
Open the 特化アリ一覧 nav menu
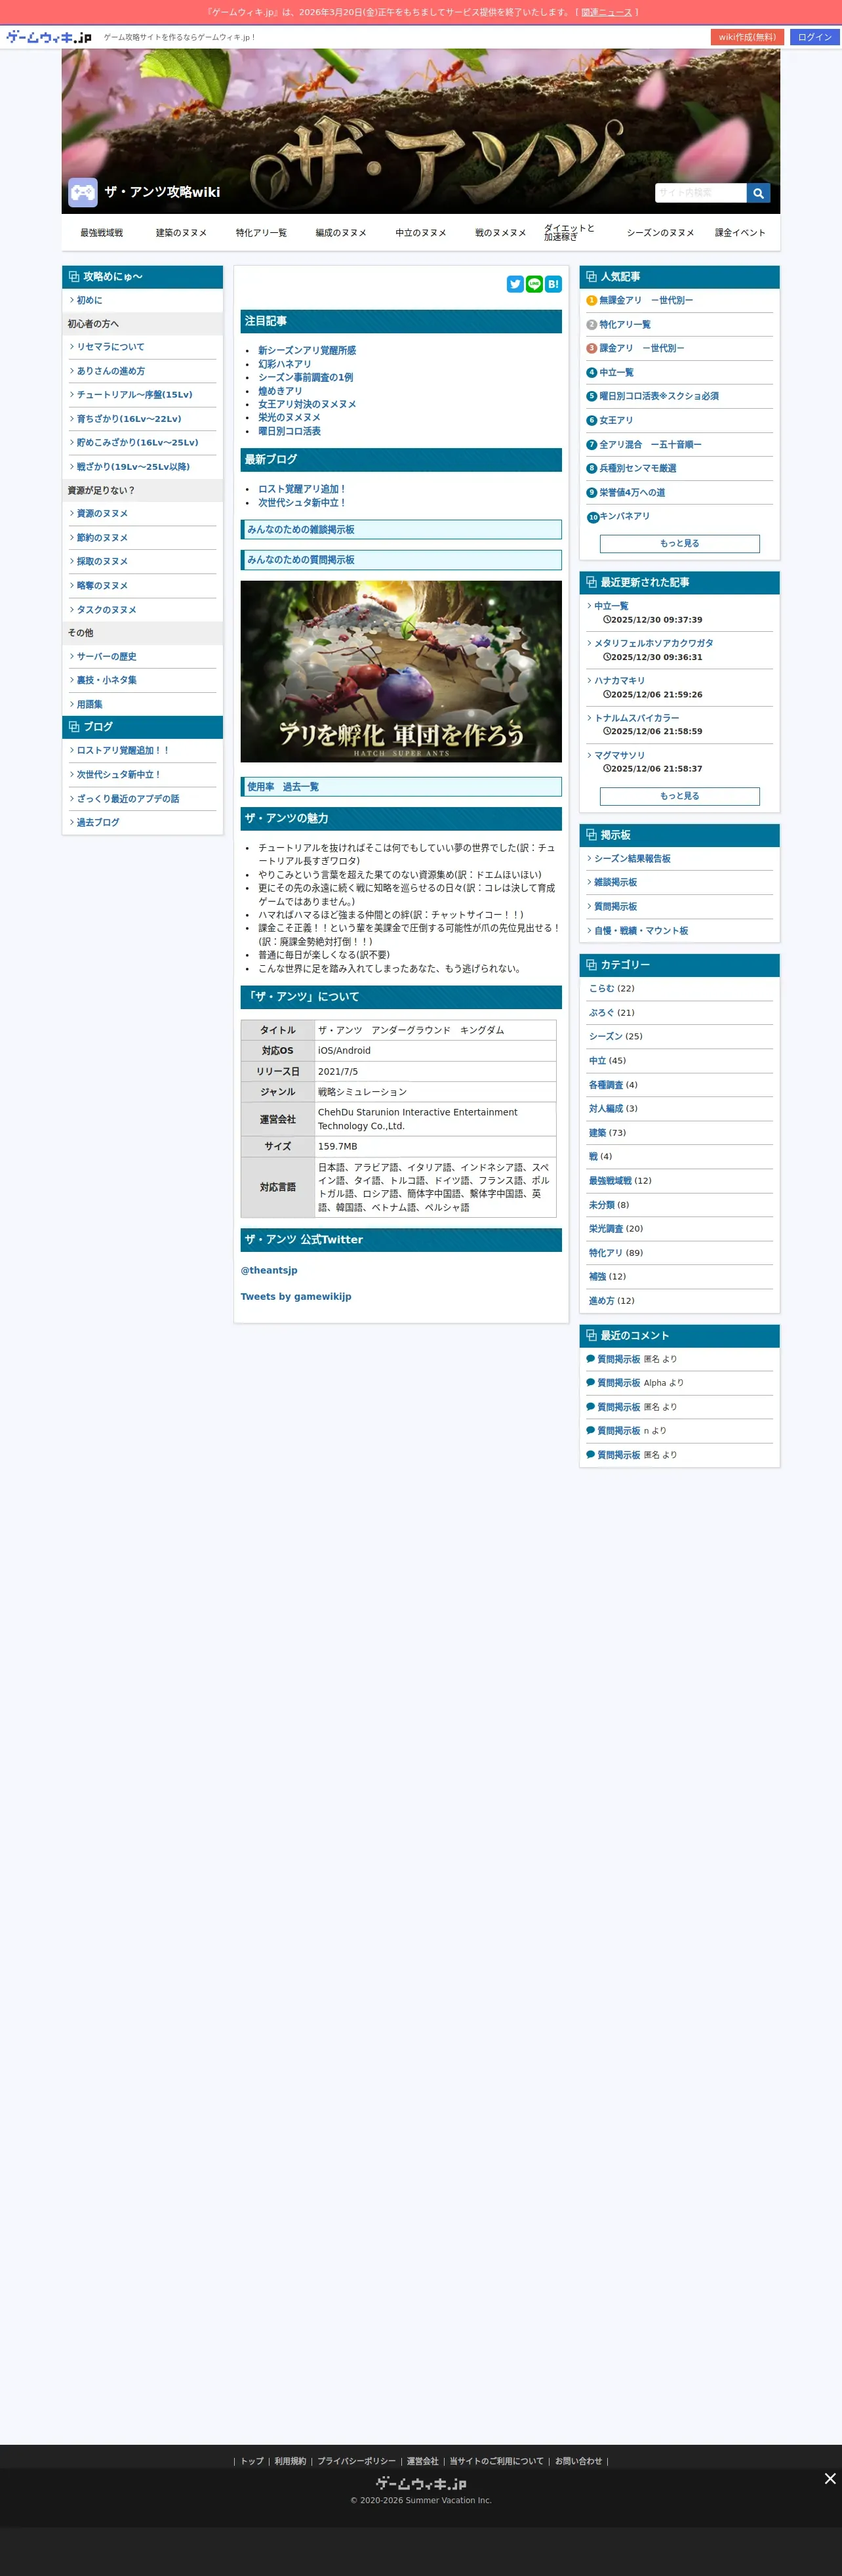[x=261, y=233]
